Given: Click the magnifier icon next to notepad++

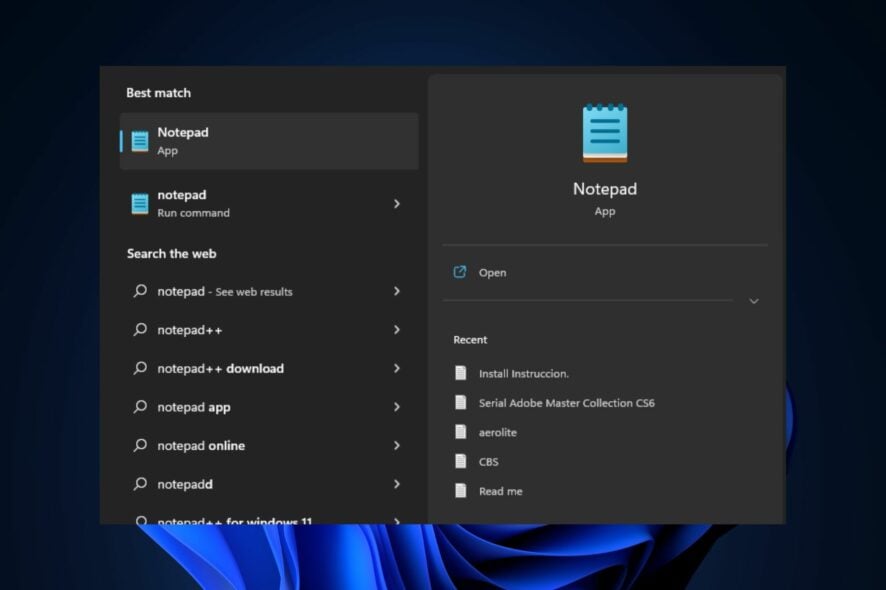Looking at the screenshot, I should 140,329.
